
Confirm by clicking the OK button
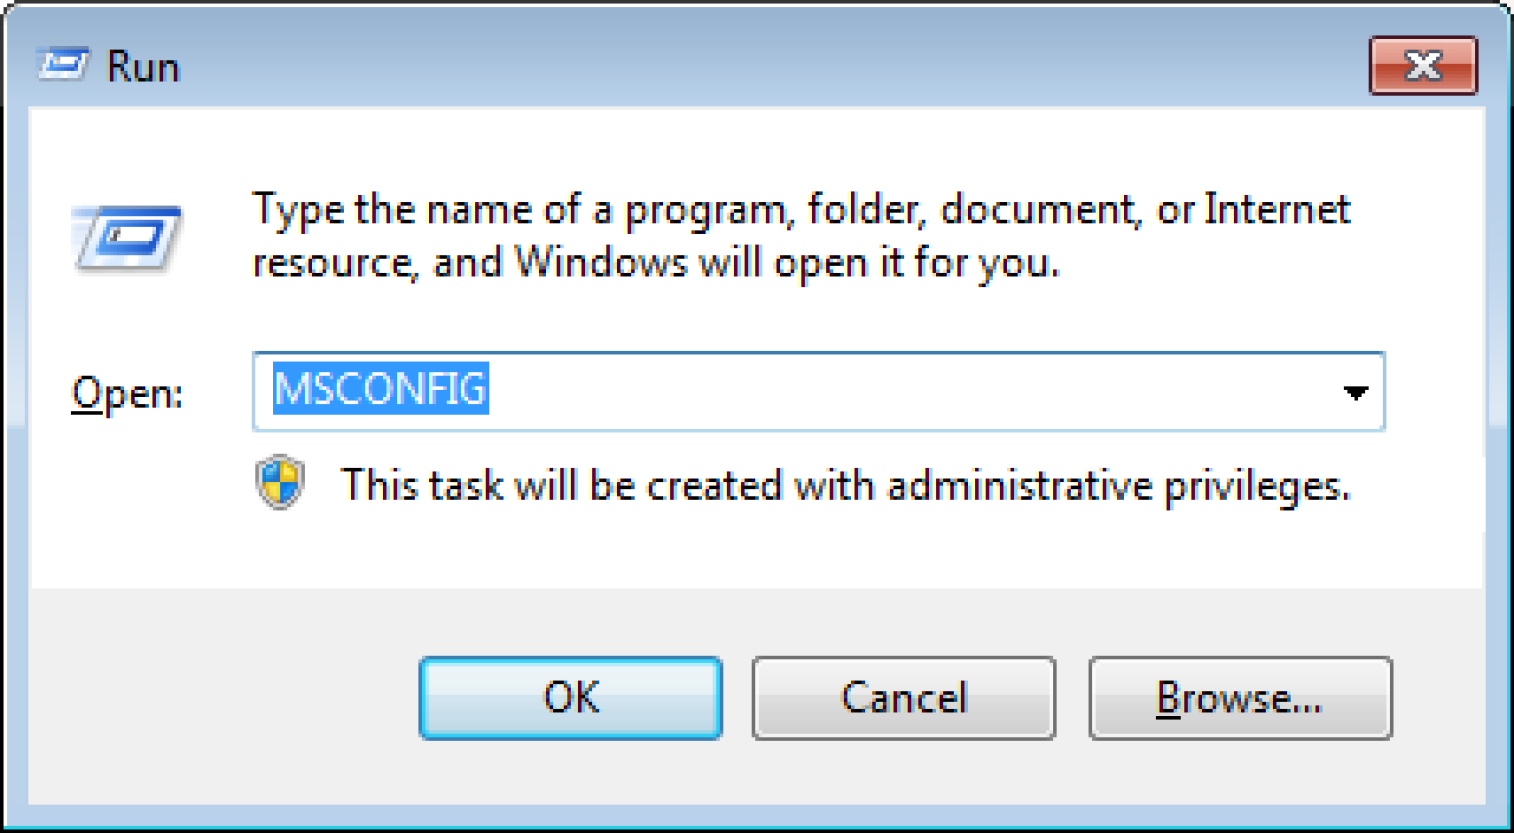click(571, 698)
